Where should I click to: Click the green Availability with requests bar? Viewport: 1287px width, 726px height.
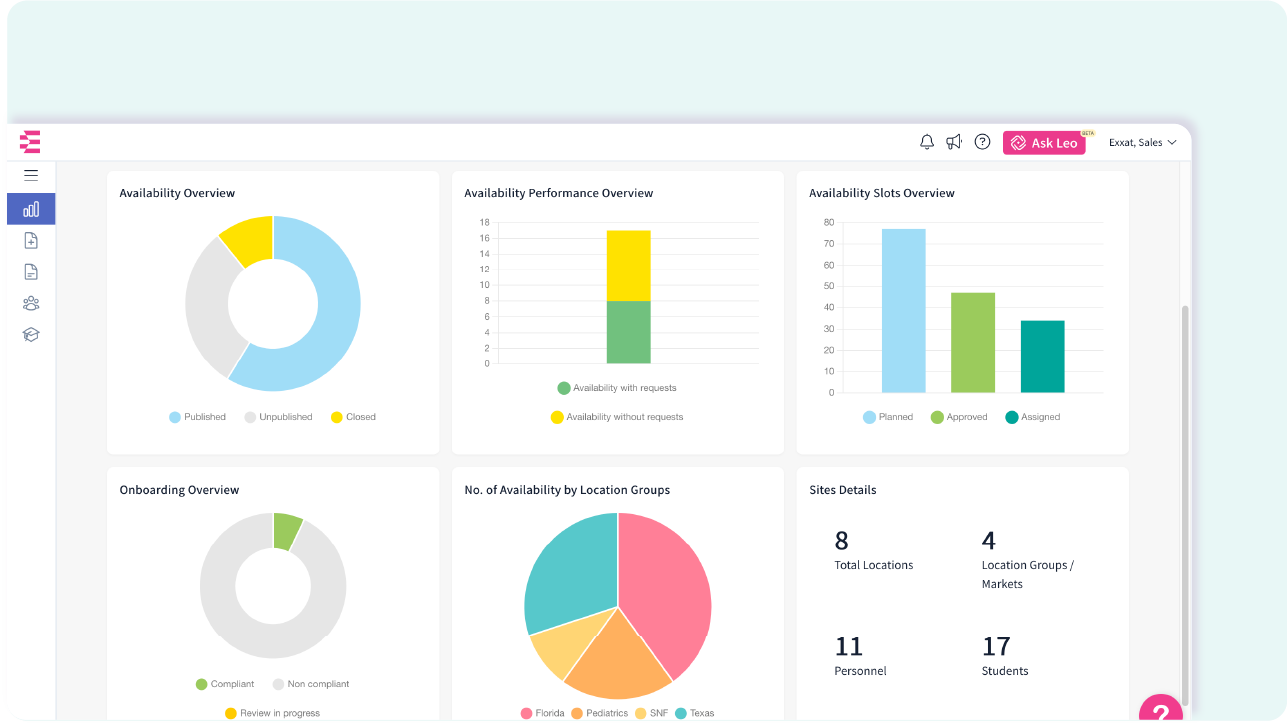pos(628,332)
